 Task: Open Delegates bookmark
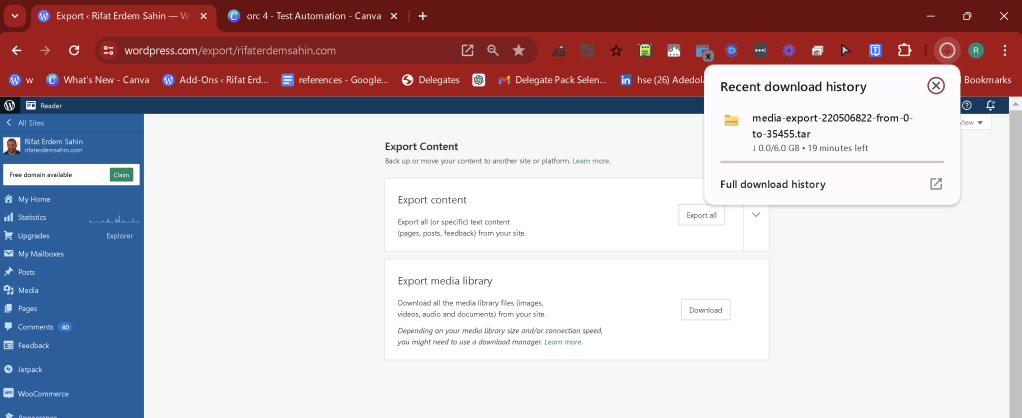(x=431, y=80)
